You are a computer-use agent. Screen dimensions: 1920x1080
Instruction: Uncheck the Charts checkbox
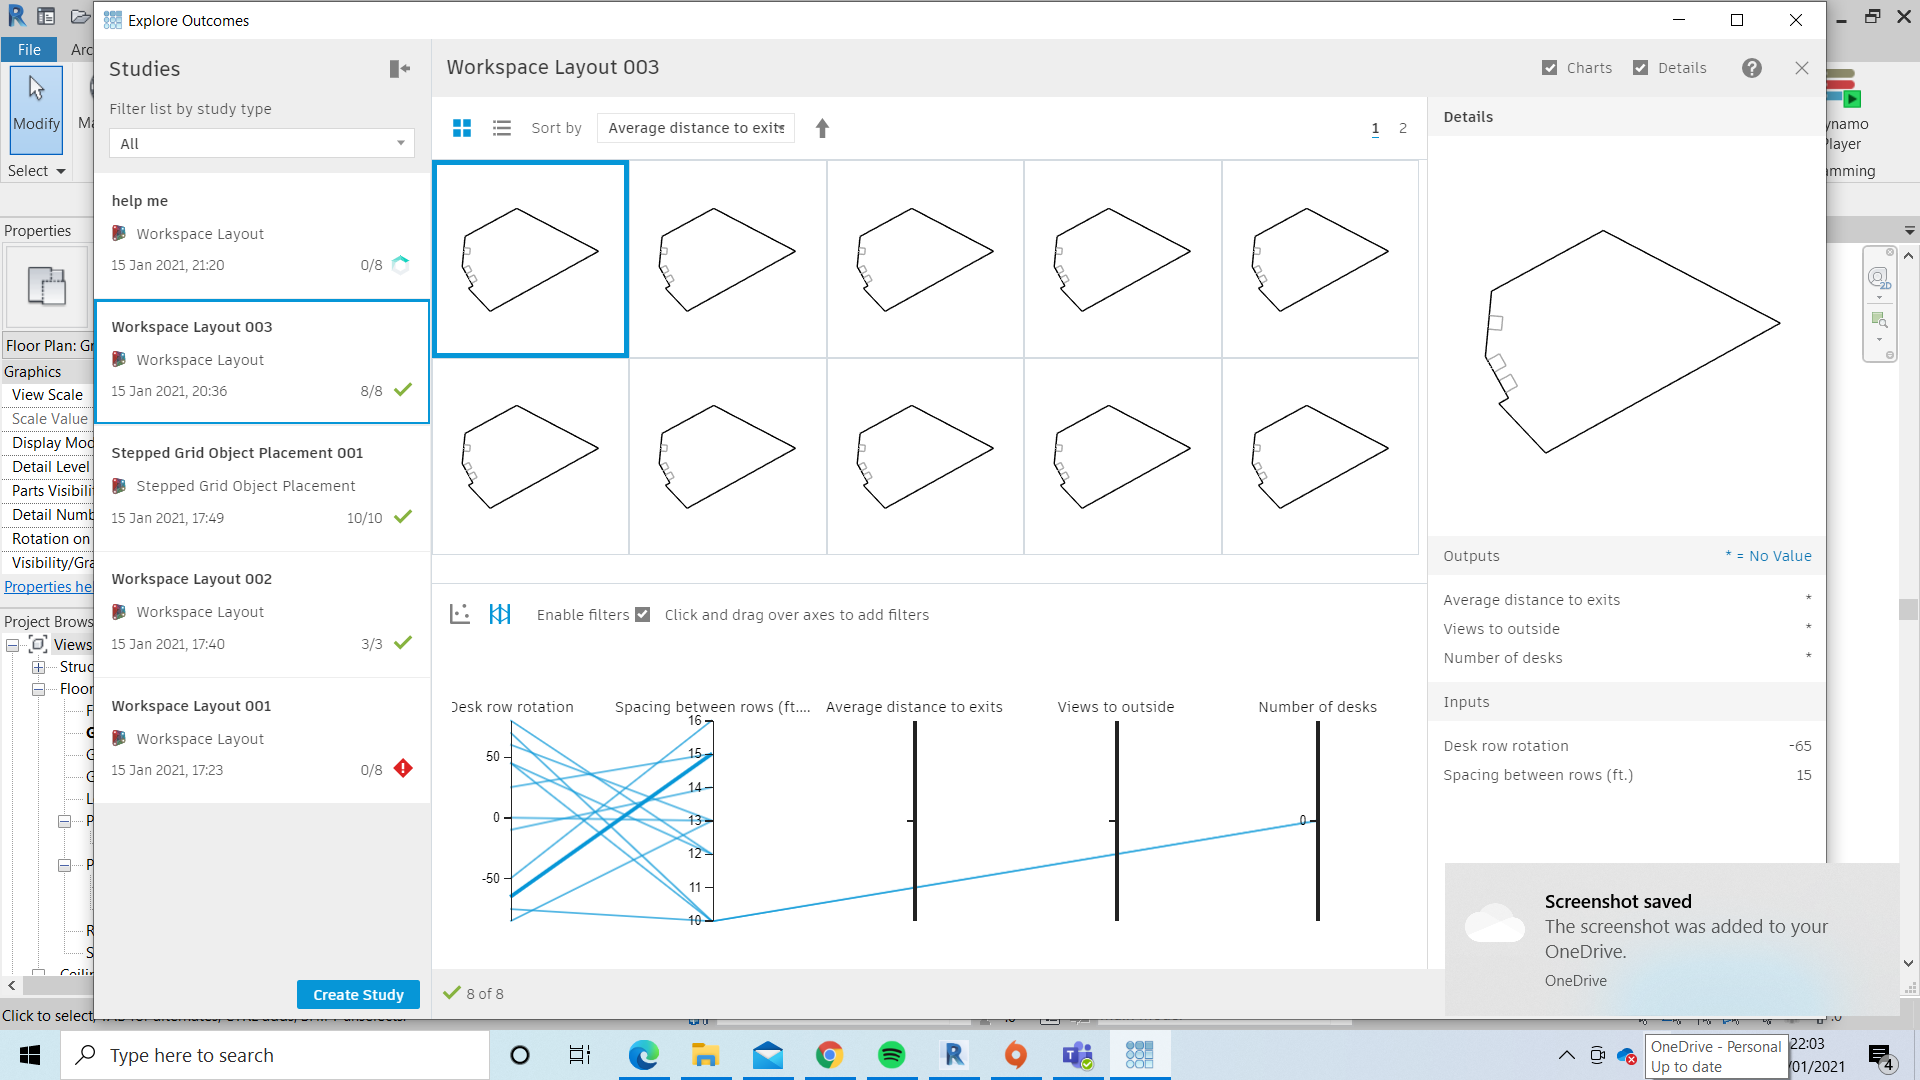coord(1550,67)
